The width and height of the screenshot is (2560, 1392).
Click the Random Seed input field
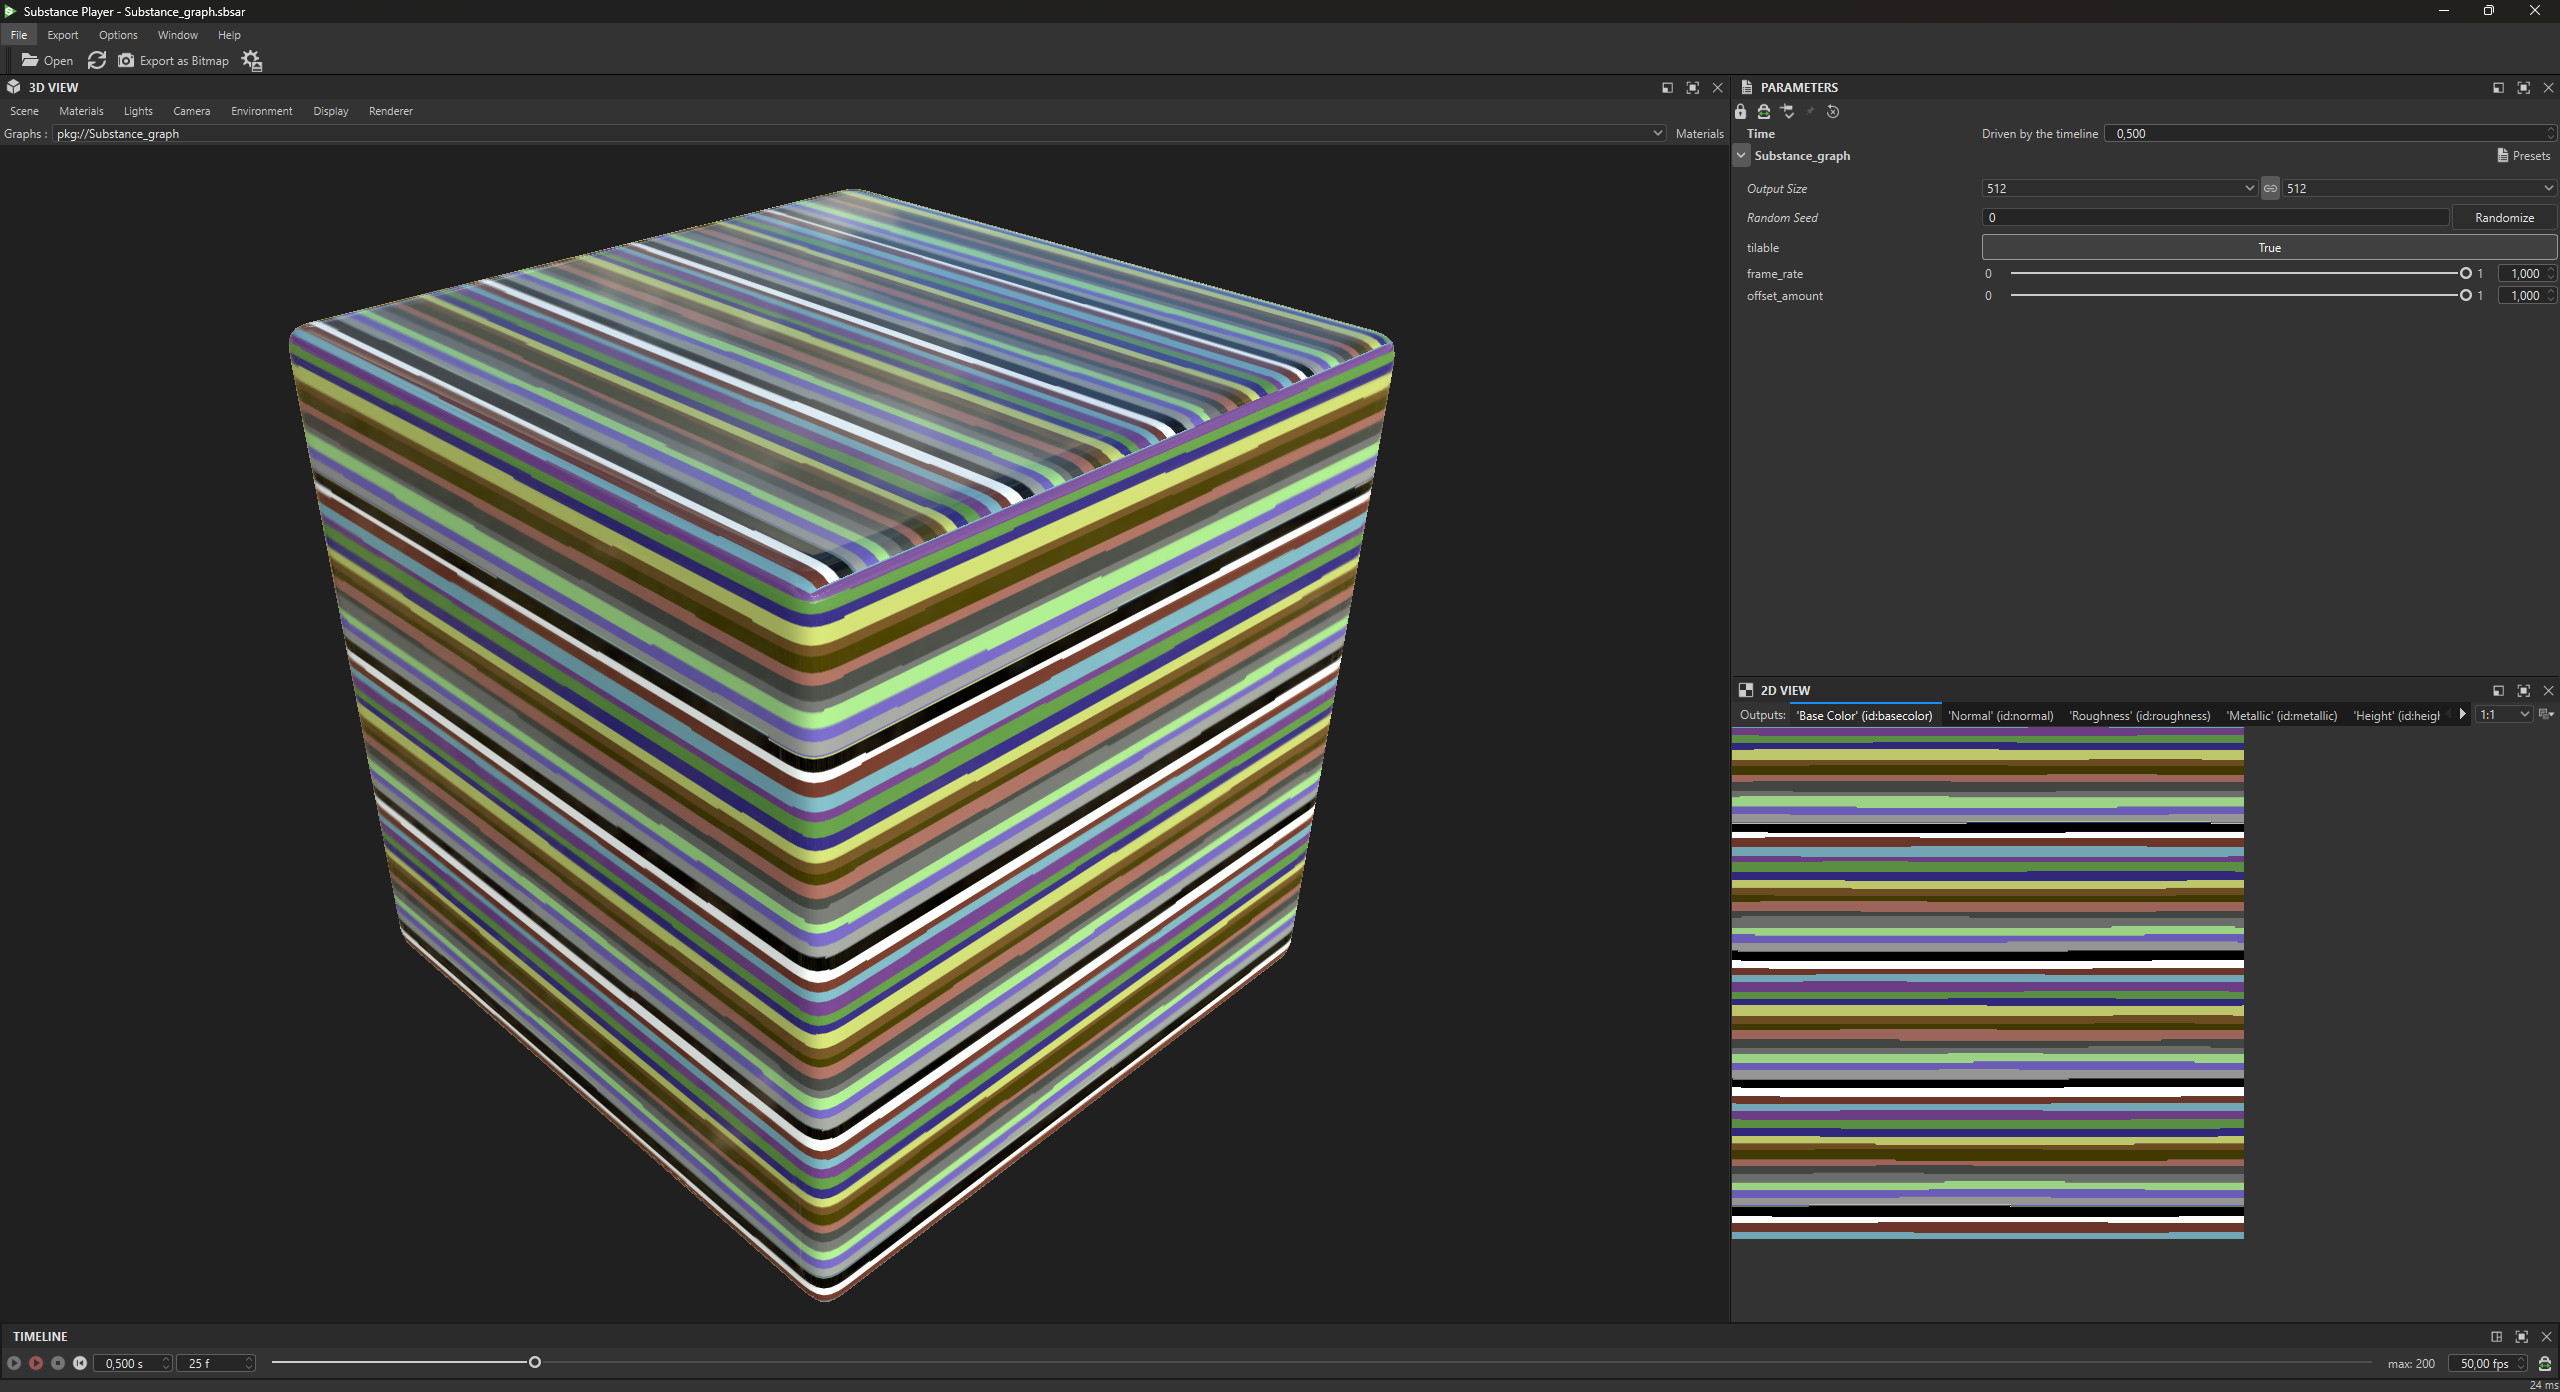(x=2214, y=218)
